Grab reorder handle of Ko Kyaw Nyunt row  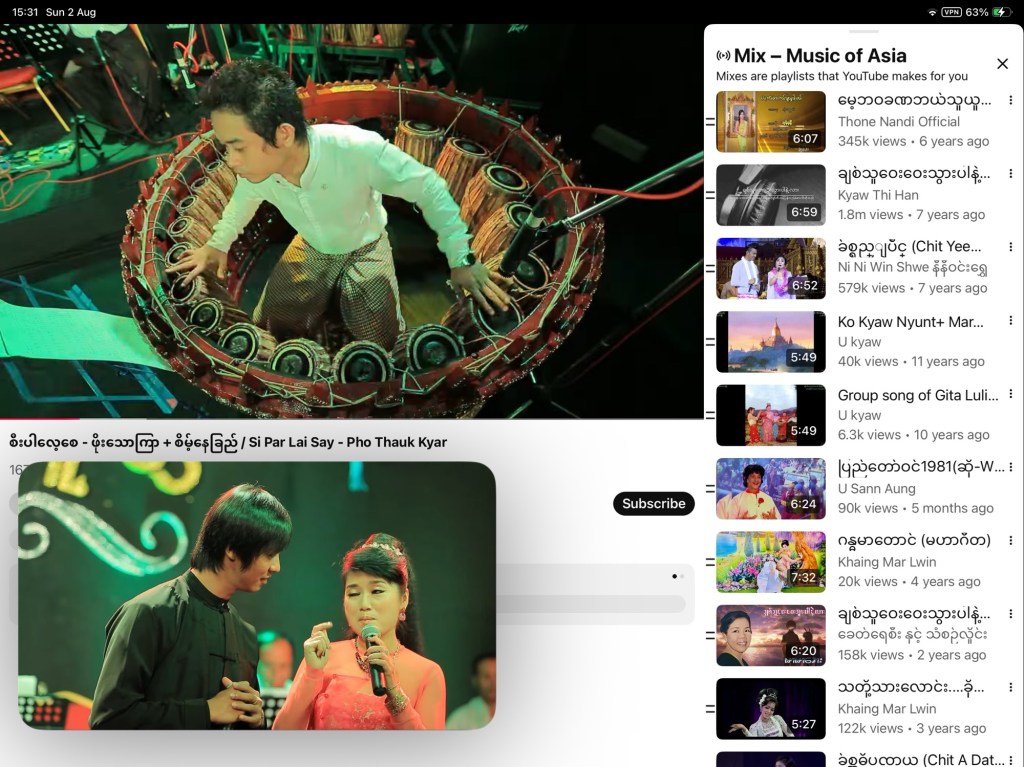(x=710, y=342)
